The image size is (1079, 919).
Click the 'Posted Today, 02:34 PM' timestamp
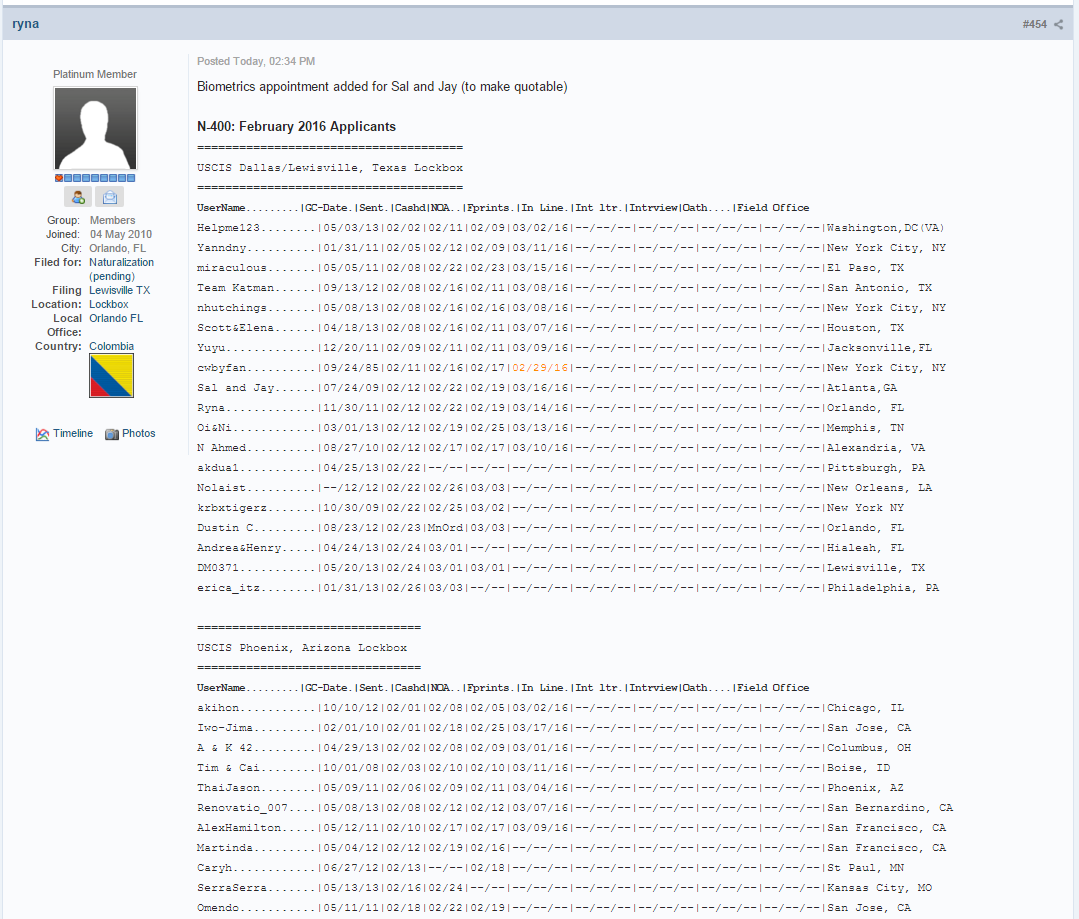click(256, 61)
